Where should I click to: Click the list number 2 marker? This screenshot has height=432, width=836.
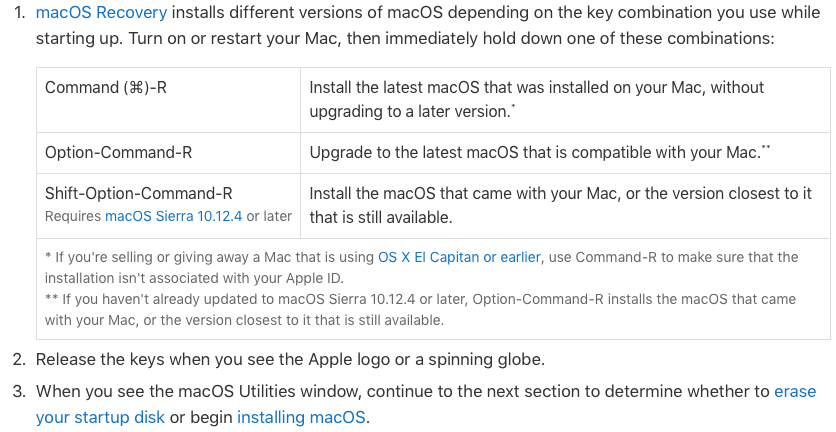click(19, 359)
